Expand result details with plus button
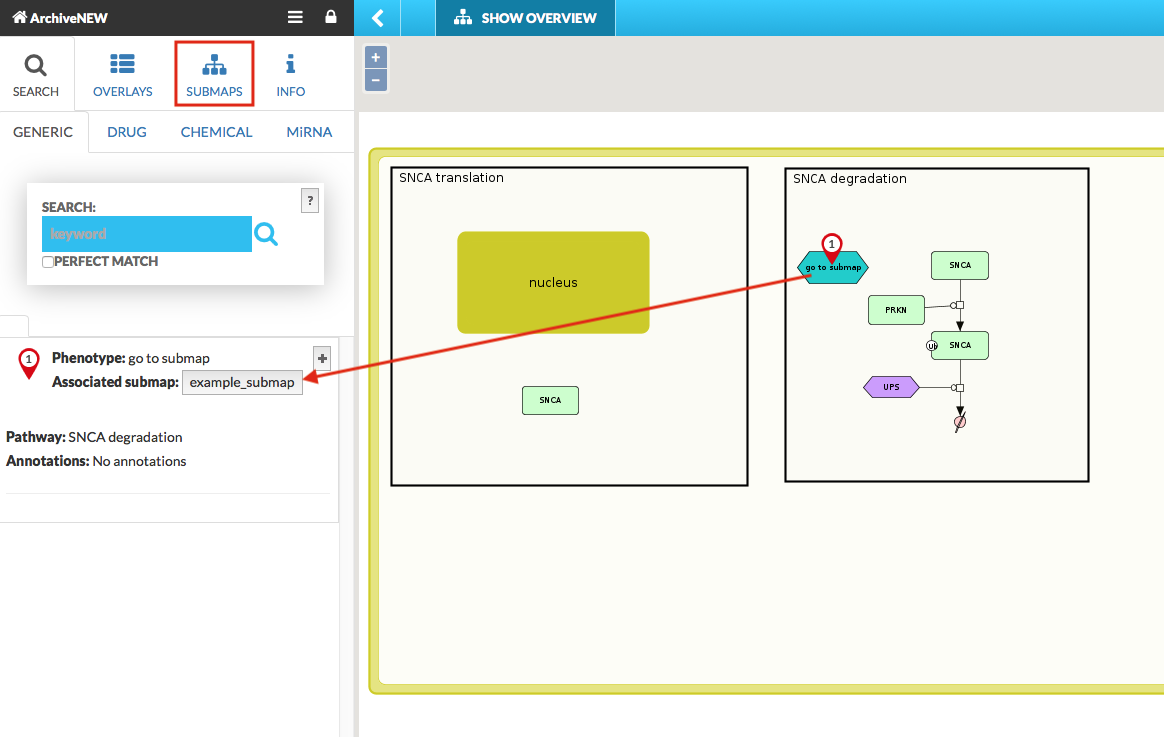Viewport: 1164px width, 737px height. [x=322, y=358]
